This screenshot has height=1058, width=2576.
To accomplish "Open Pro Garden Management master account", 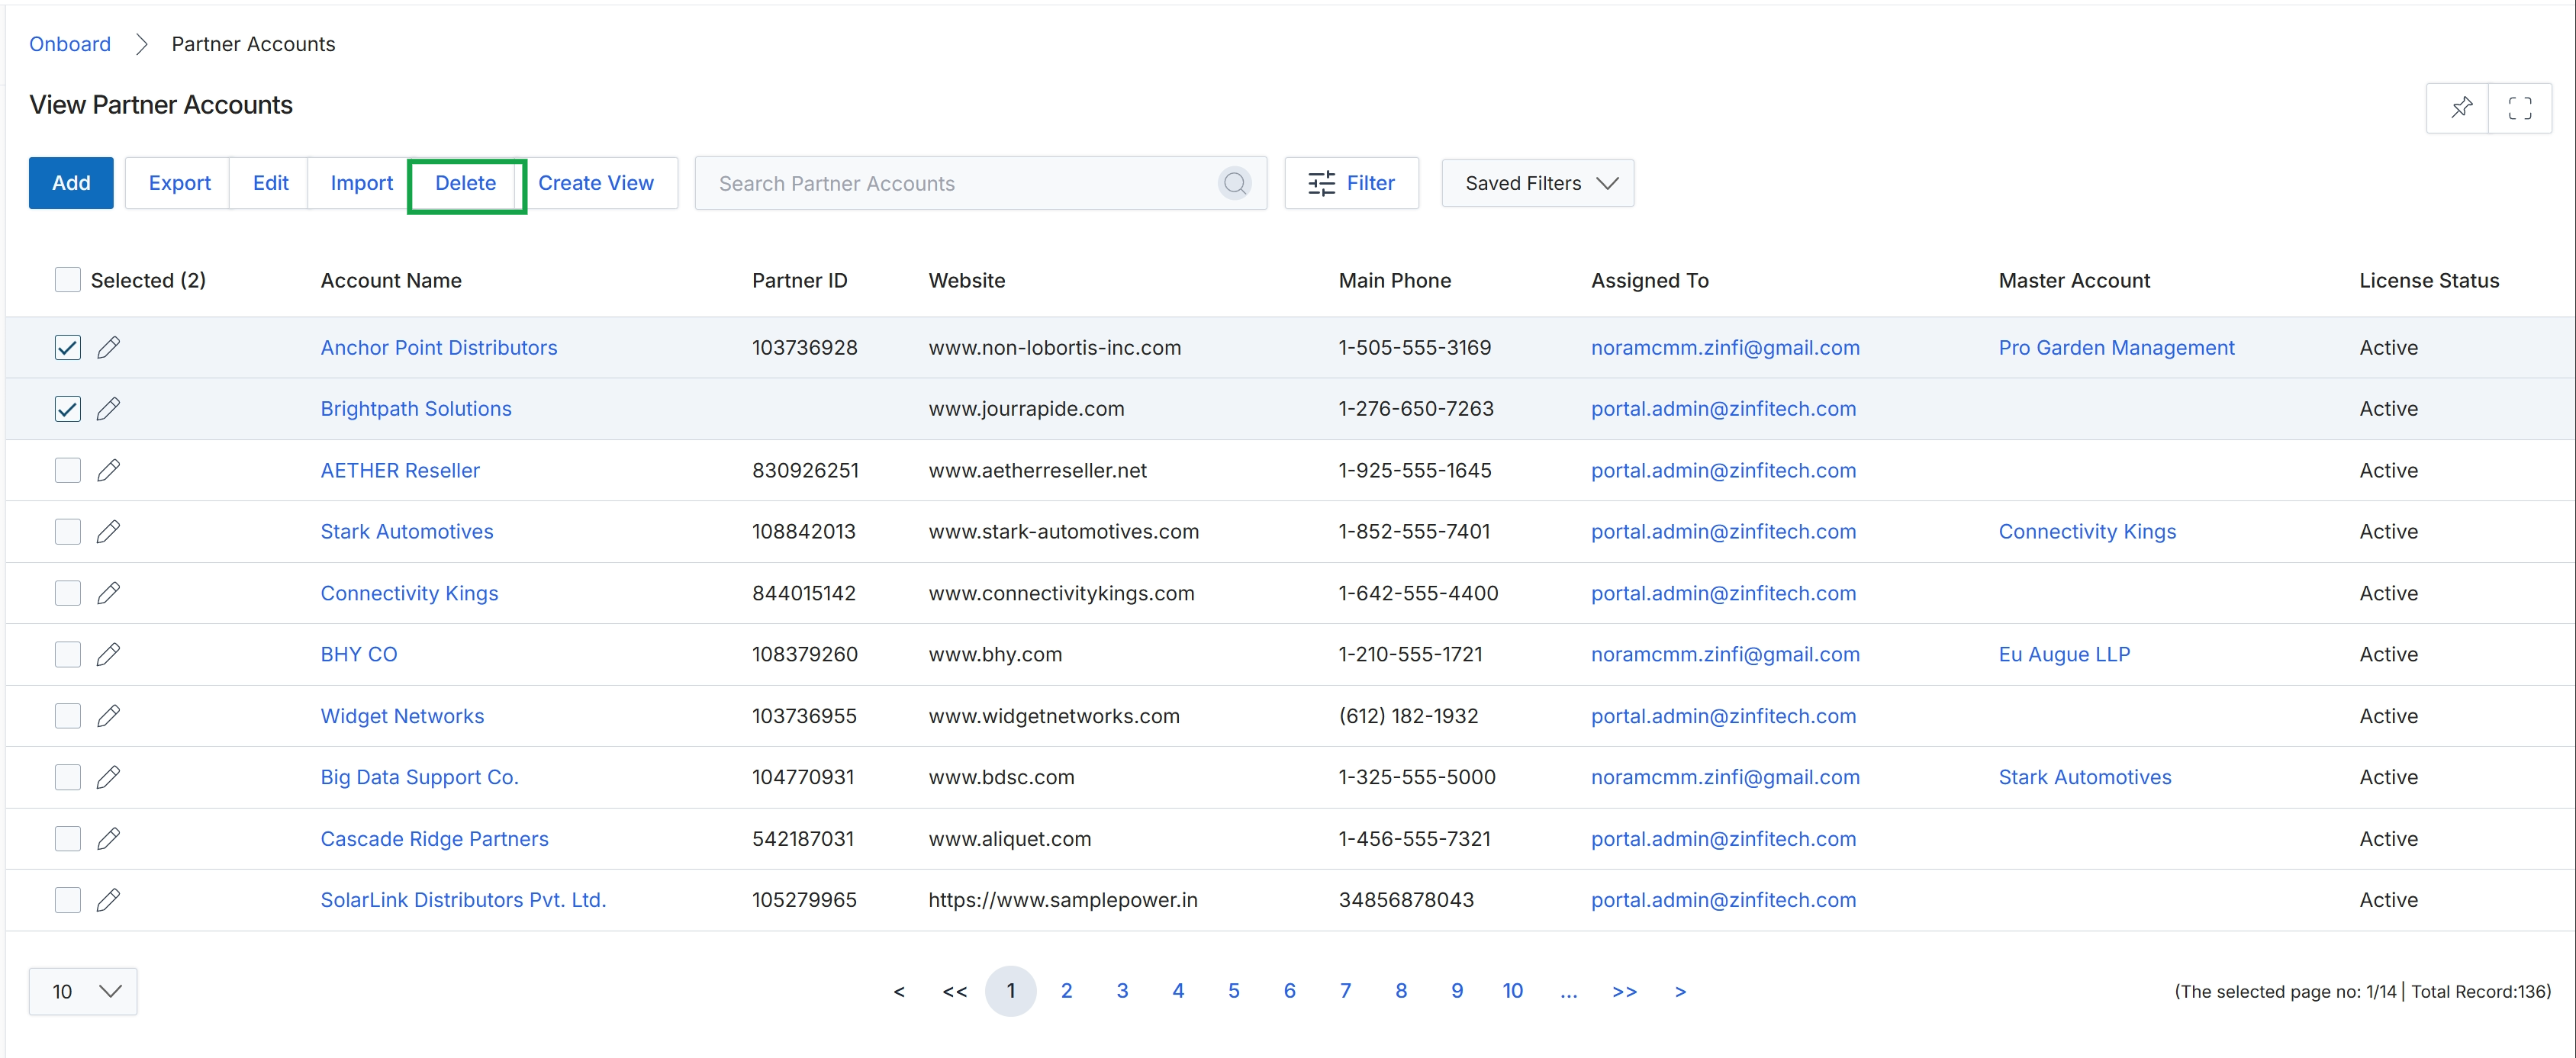I will (x=2116, y=347).
